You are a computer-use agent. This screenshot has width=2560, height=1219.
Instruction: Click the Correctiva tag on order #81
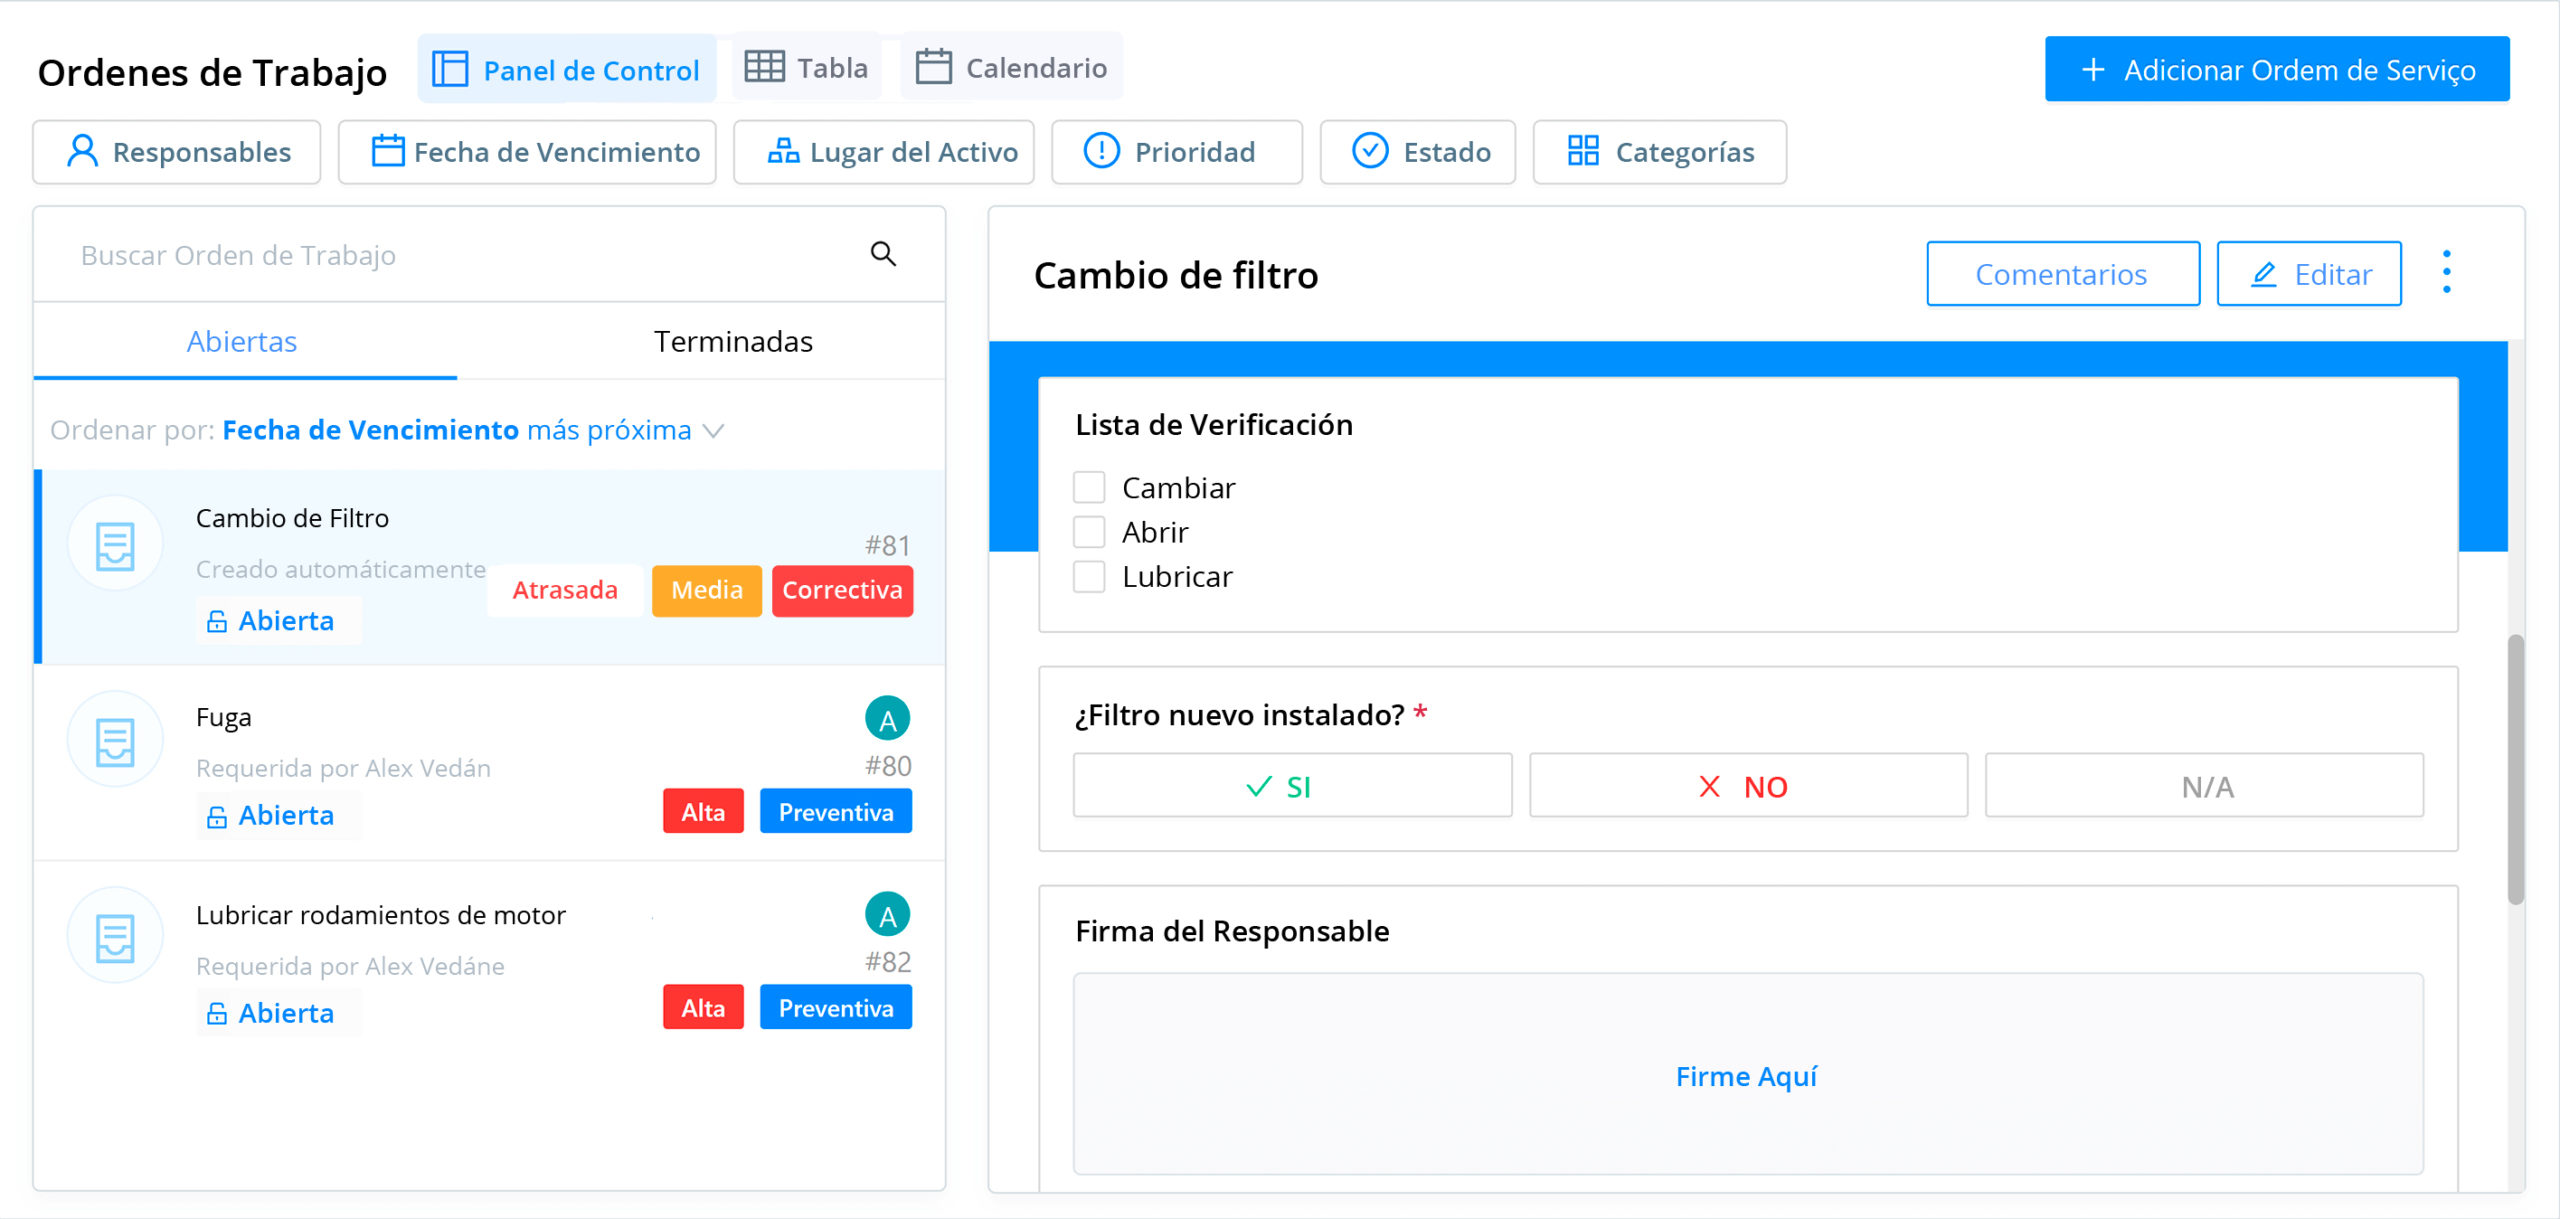coord(842,590)
